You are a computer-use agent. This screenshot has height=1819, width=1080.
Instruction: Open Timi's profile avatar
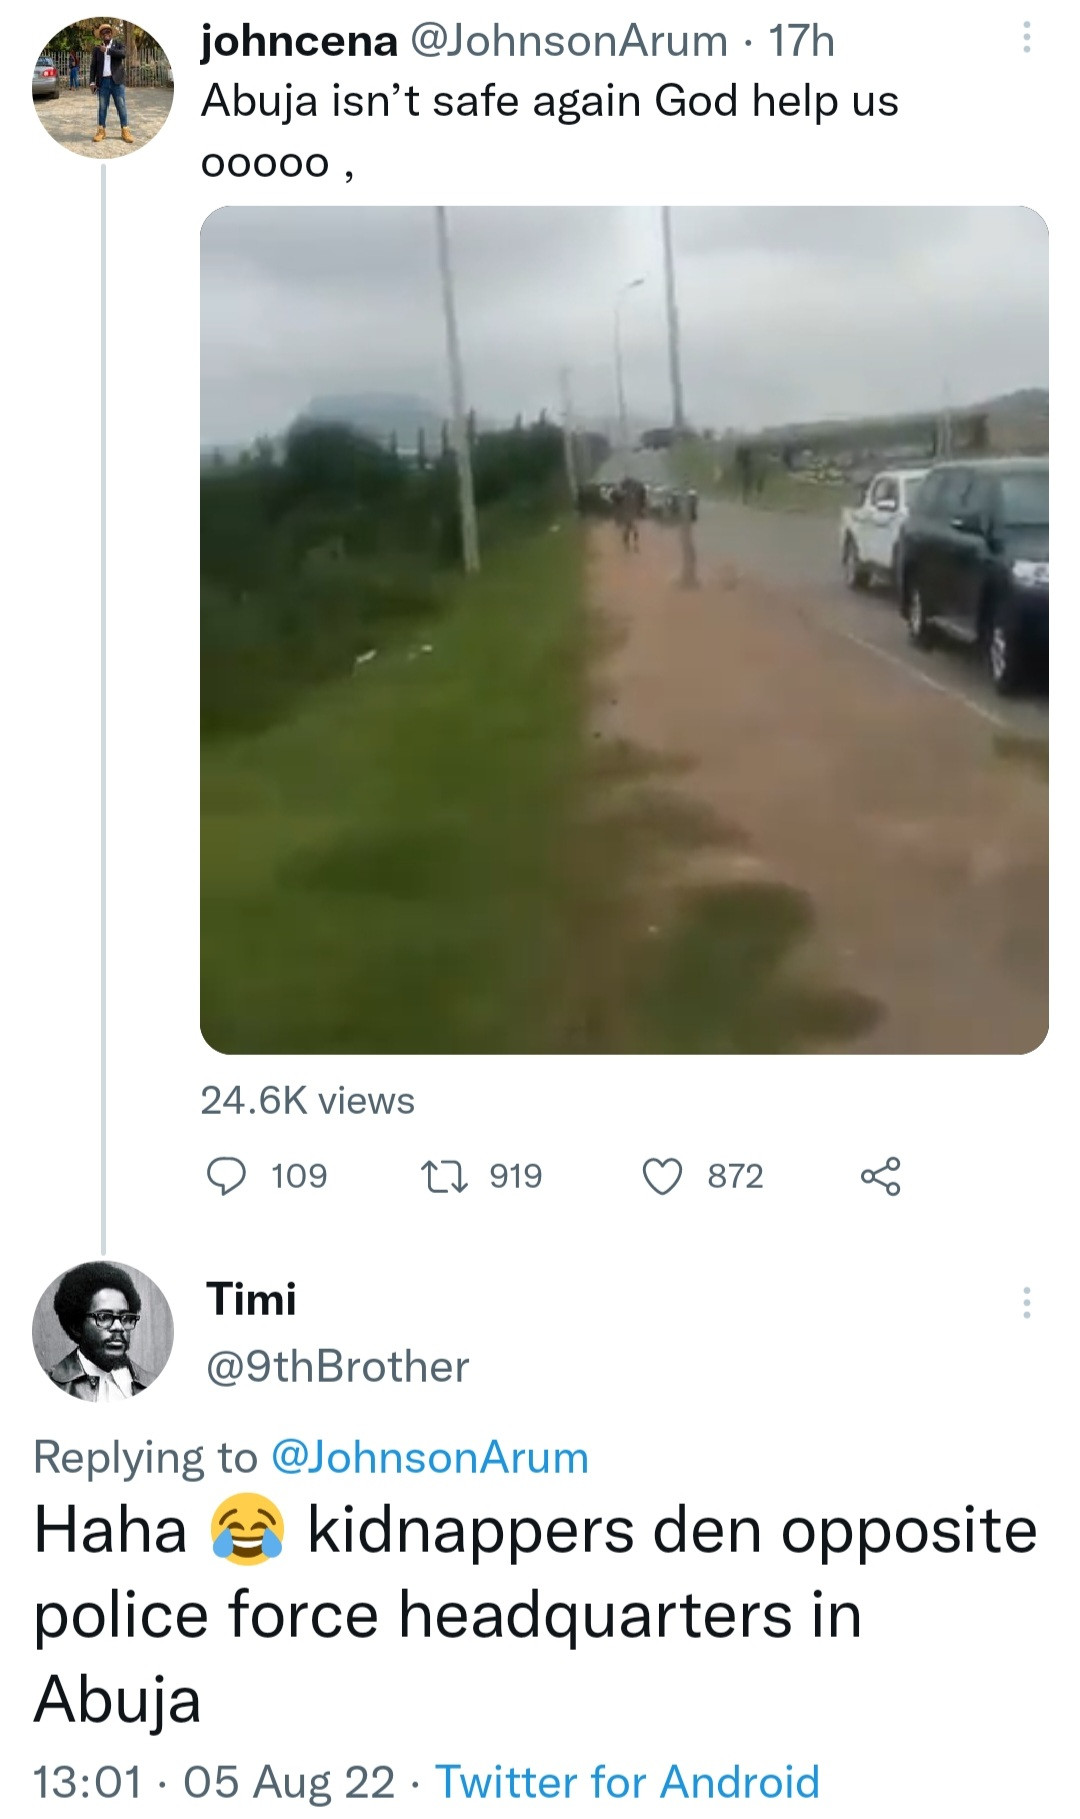click(x=103, y=1331)
